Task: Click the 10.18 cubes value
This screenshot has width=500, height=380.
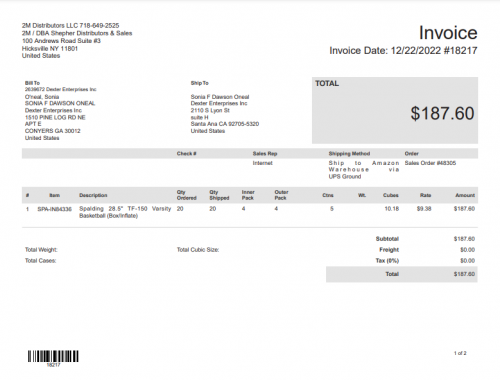Action: coord(391,209)
